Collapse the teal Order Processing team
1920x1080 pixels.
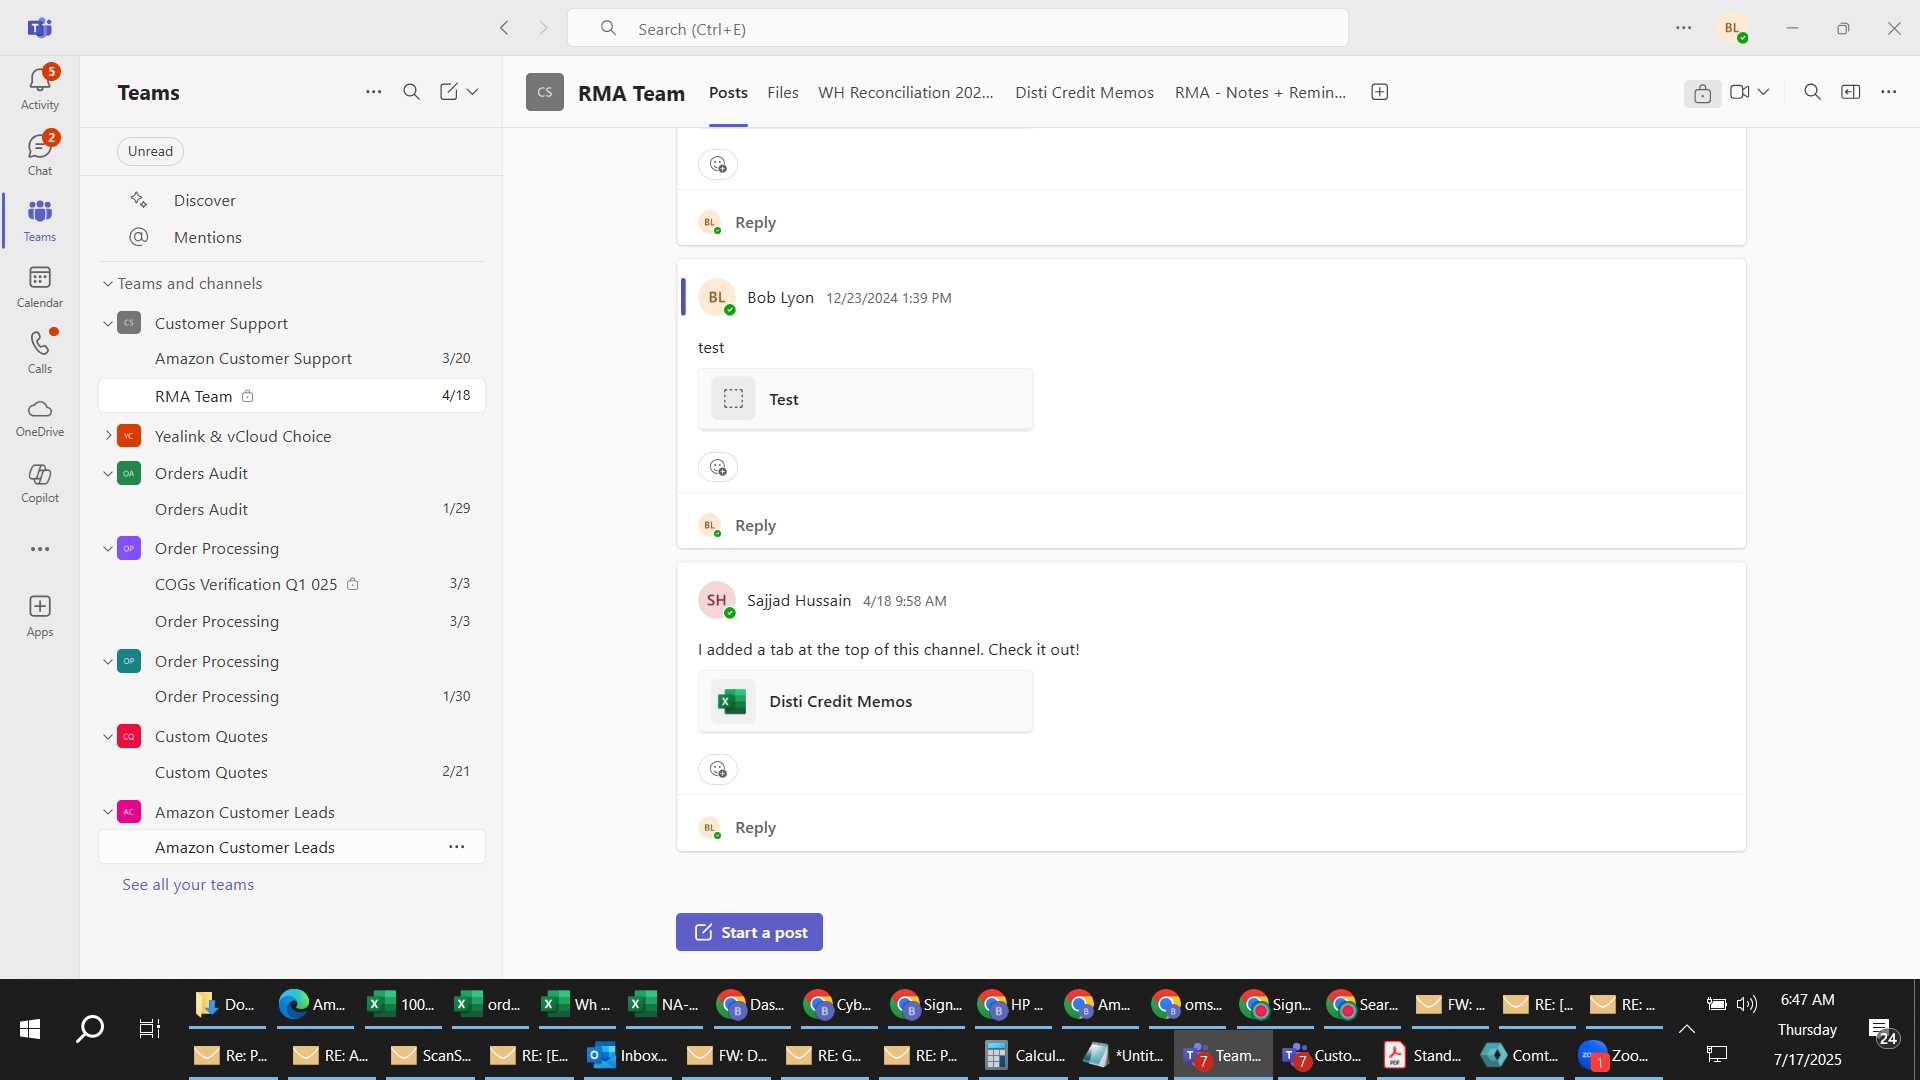108,662
